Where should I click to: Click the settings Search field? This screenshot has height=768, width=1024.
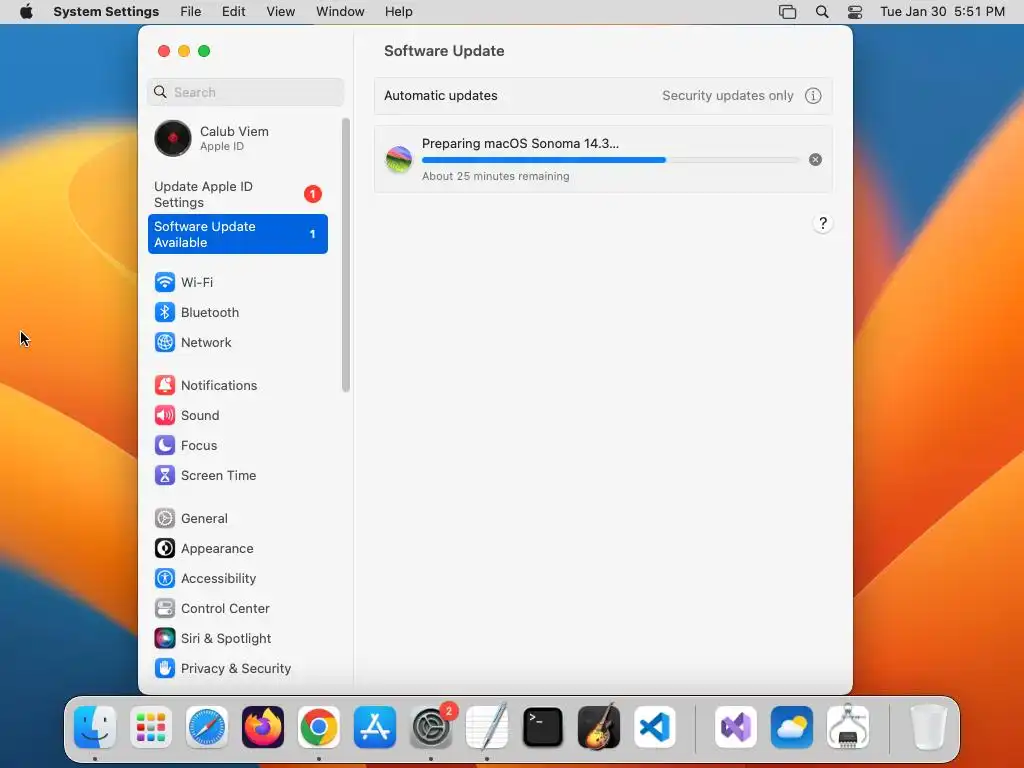[246, 92]
